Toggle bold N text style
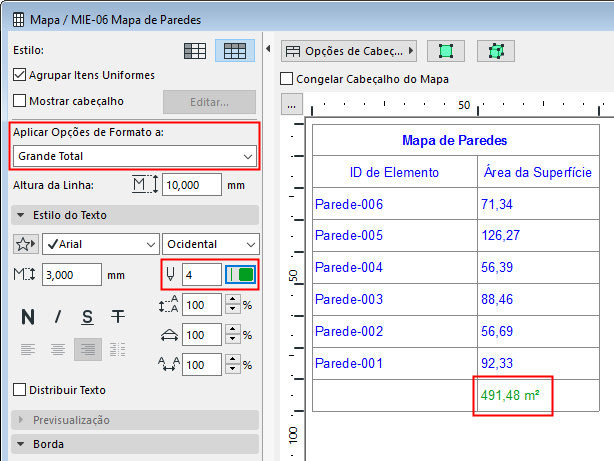This screenshot has height=461, width=614. (x=28, y=316)
